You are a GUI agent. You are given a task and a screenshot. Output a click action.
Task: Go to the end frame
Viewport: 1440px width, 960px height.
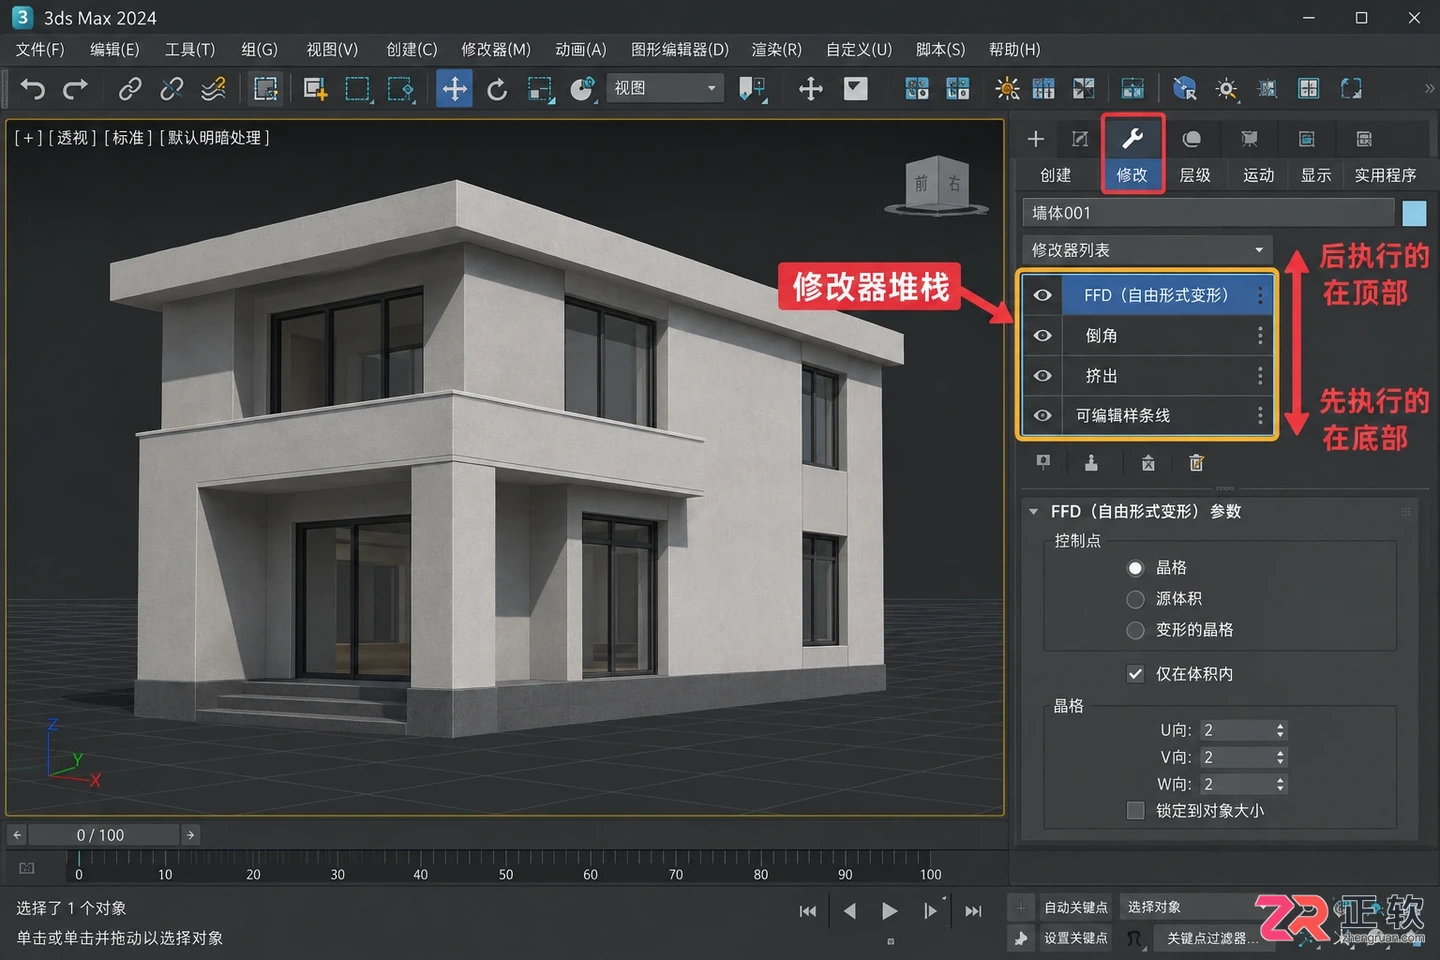[973, 911]
